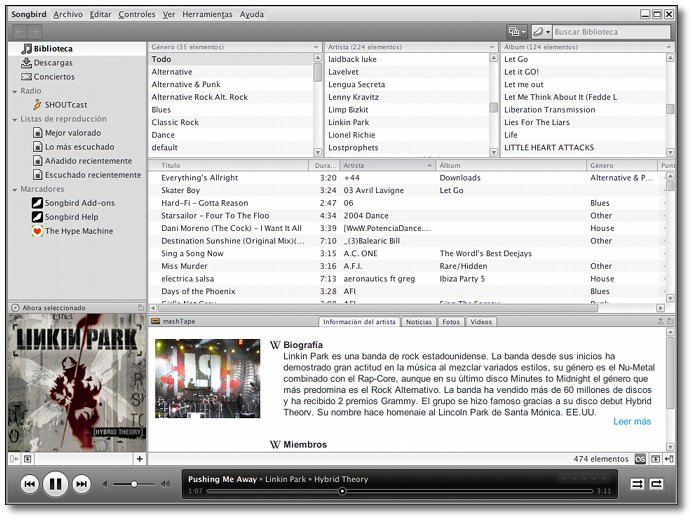Screen dimensions: 693x520
Task: Open the Descargas downloads view
Action: (47, 63)
